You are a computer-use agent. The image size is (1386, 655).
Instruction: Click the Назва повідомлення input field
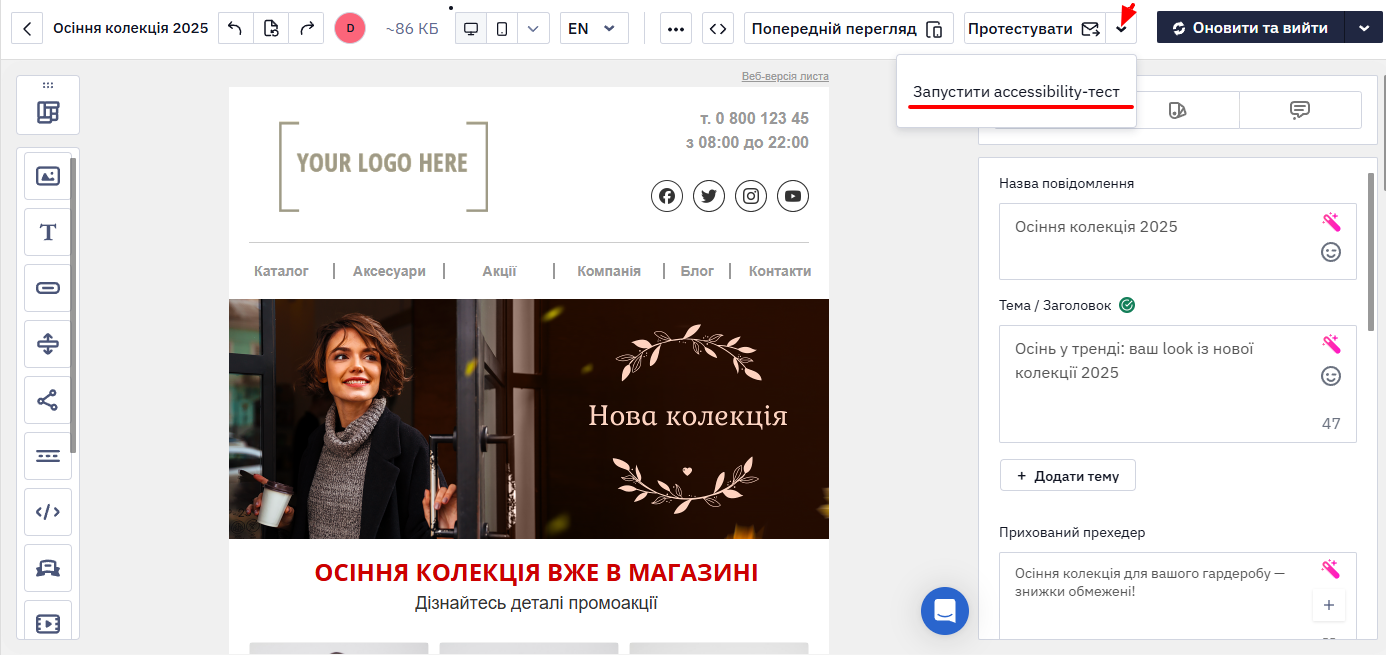[1178, 242]
